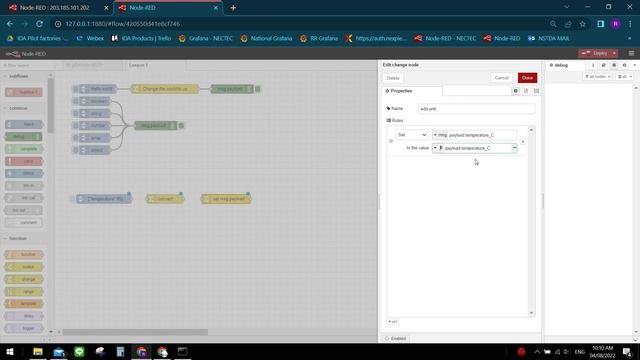Switch to the first Node-RED browser tab
The width and height of the screenshot is (640, 360).
pyautogui.click(x=55, y=8)
